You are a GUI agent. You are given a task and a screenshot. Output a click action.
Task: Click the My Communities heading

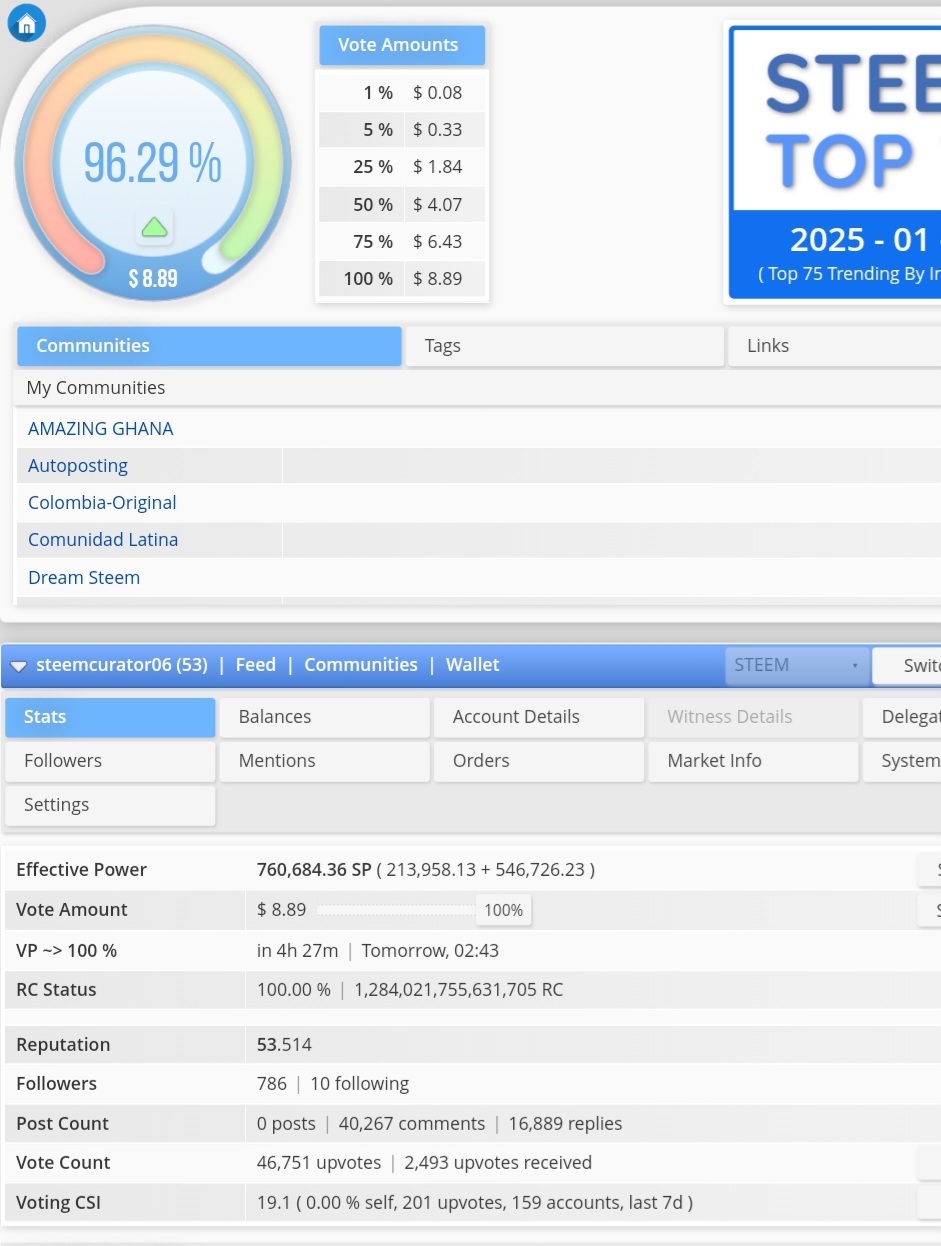(x=96, y=388)
